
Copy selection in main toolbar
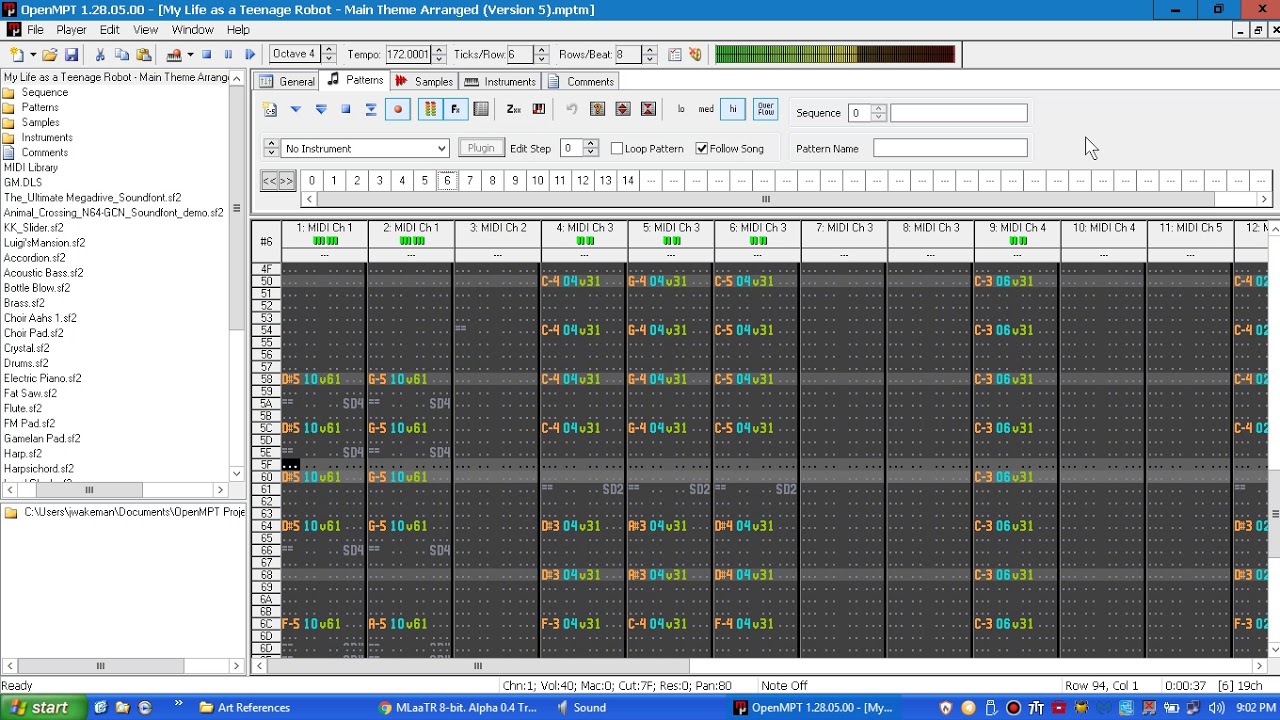pyautogui.click(x=122, y=55)
